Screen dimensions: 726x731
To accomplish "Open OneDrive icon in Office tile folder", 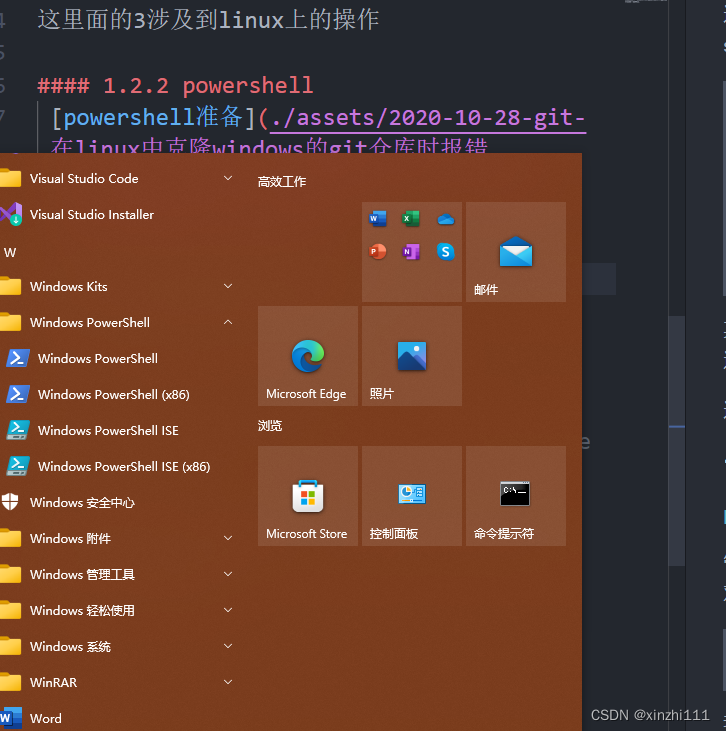I will coord(446,219).
